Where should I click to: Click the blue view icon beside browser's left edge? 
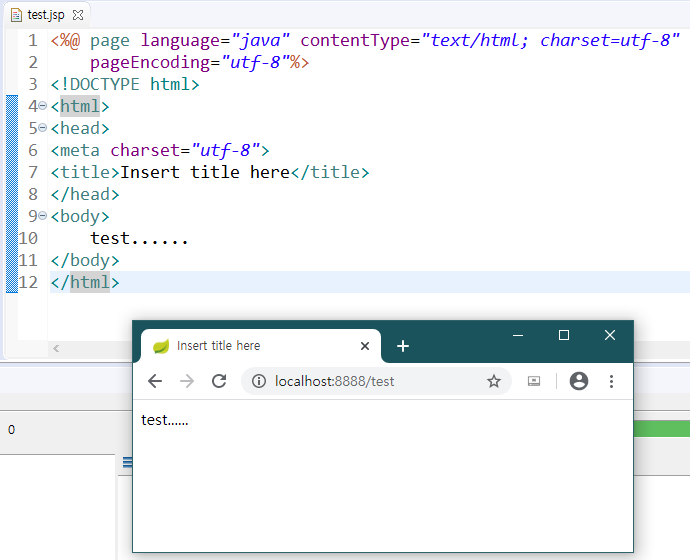[x=127, y=462]
